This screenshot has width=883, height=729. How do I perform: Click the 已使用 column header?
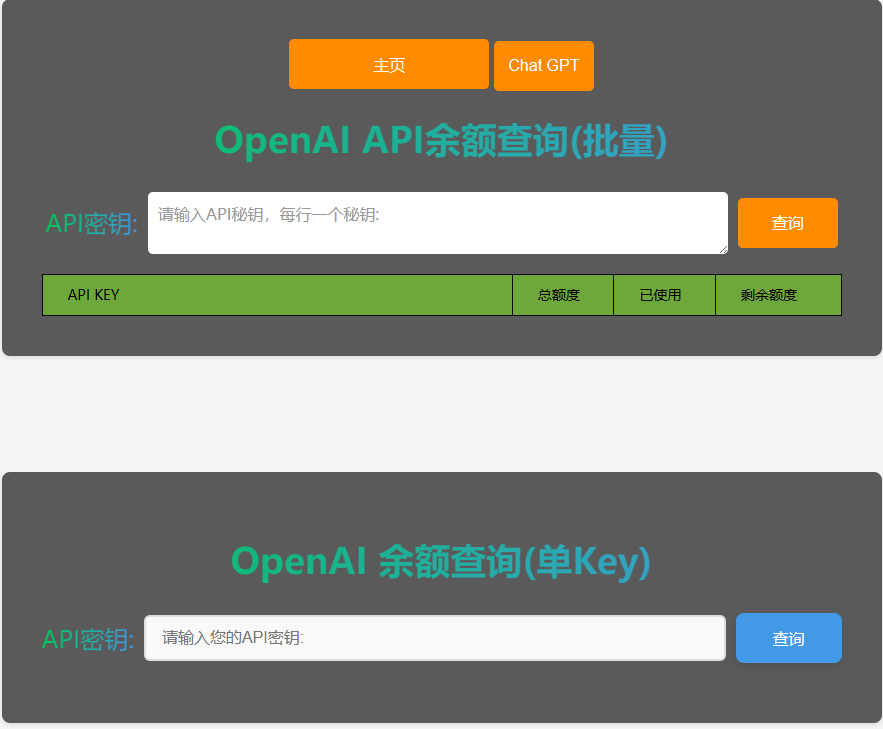tap(664, 294)
